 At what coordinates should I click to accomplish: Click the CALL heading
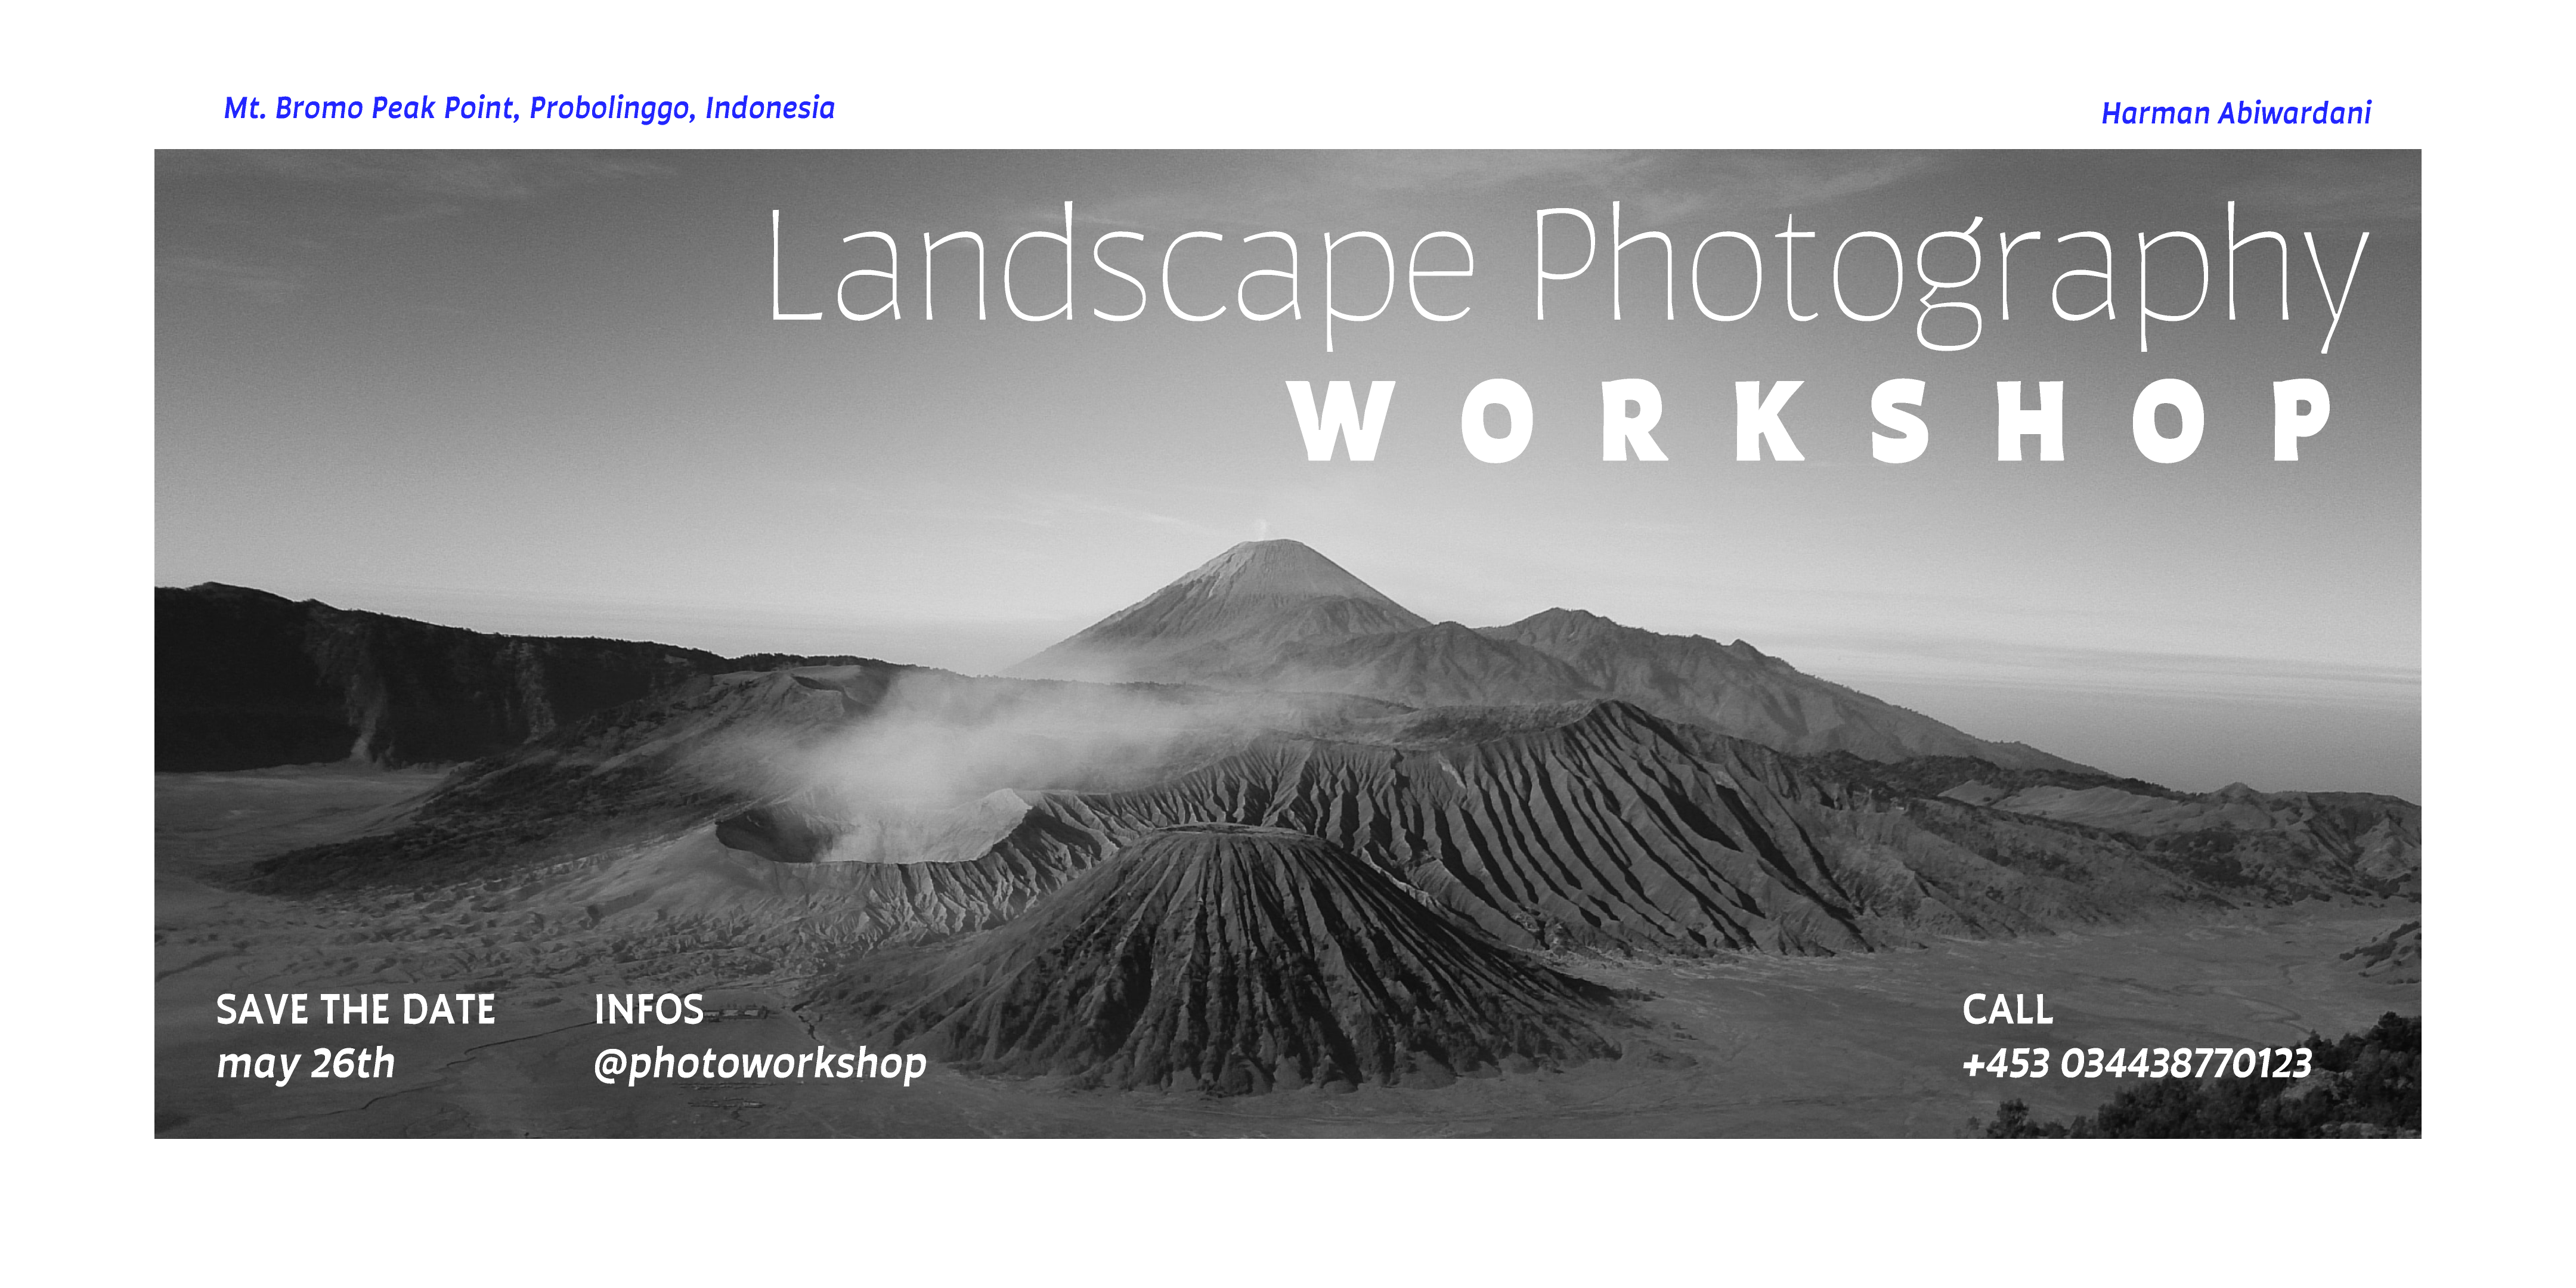click(x=2007, y=1010)
